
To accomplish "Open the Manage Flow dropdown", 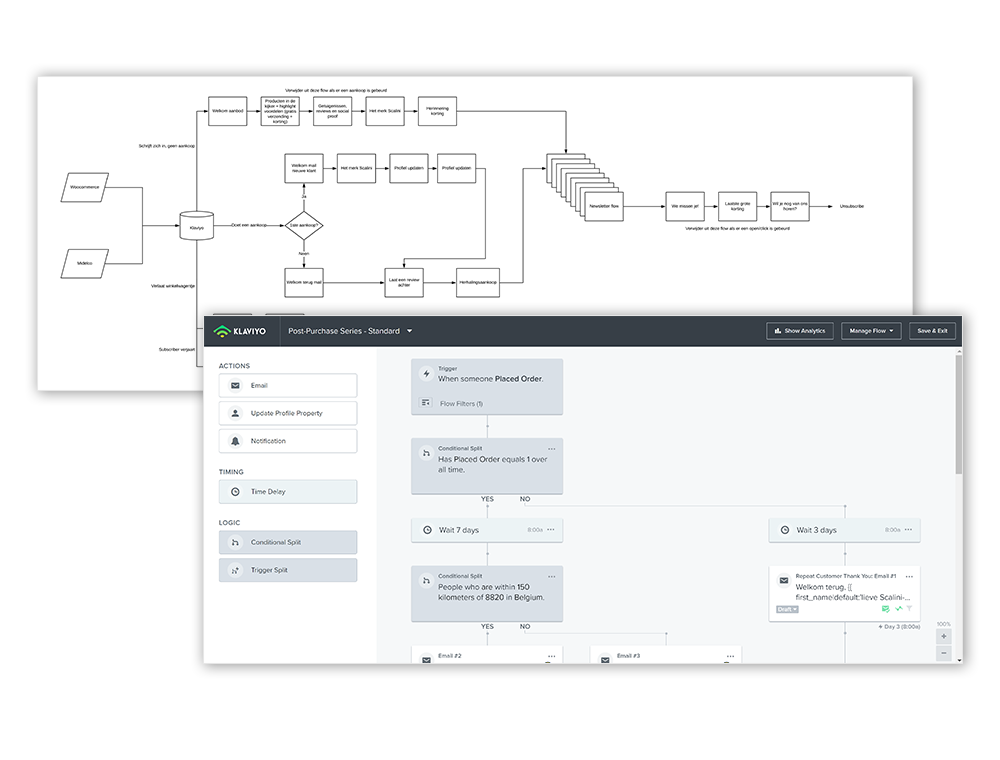I will [x=871, y=331].
